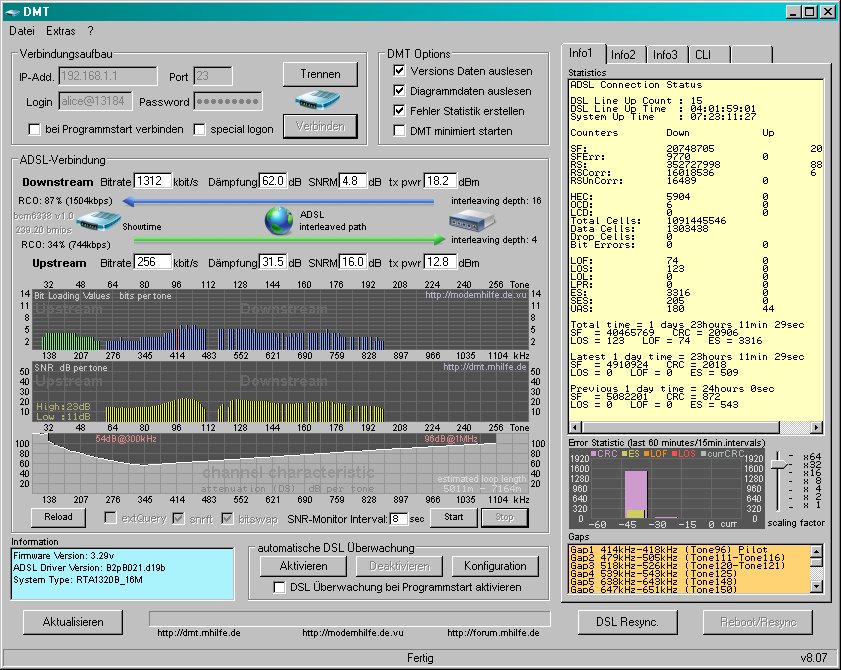Tick bei Programmstart verbinden
Screen dimensions: 841x670
pos(35,129)
